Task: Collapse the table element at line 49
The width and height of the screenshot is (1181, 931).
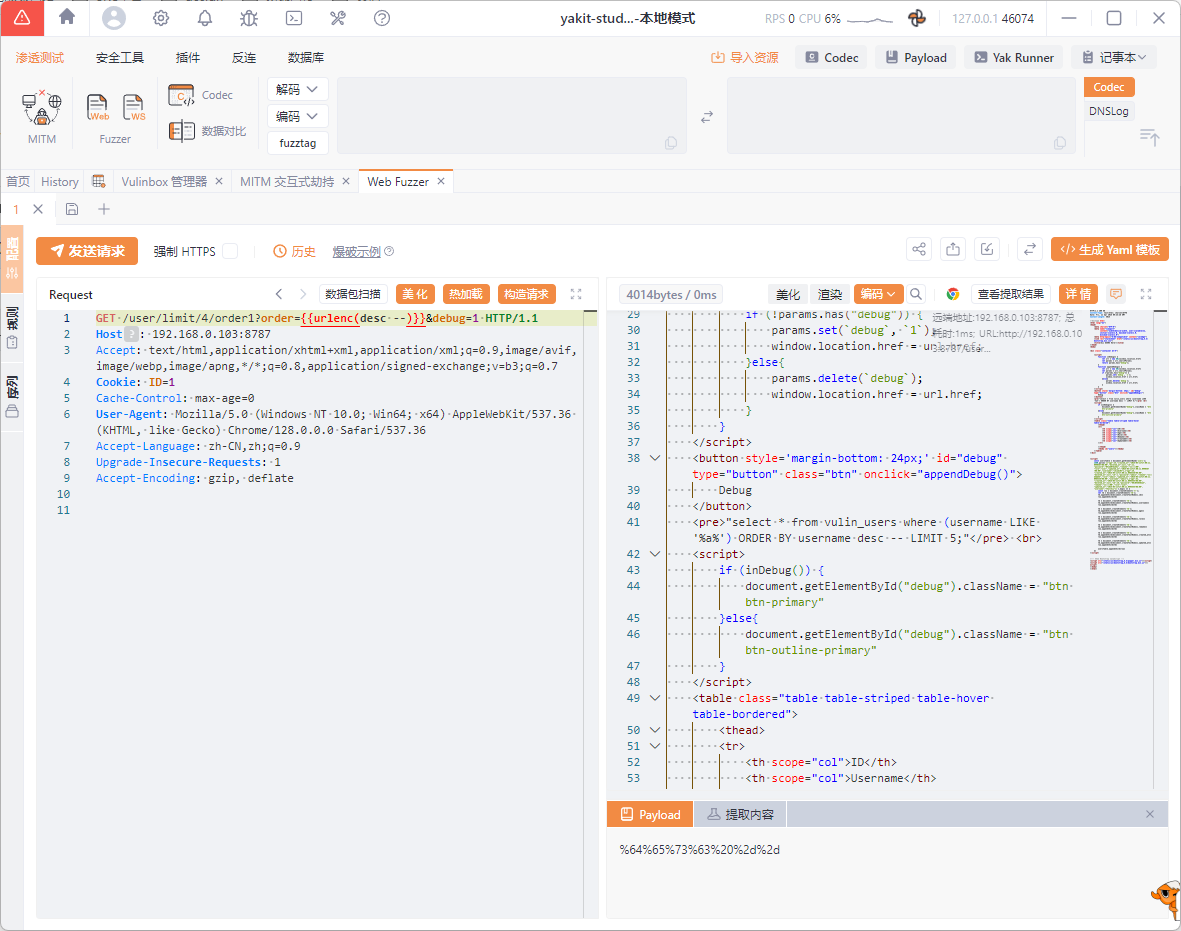Action: pos(655,698)
